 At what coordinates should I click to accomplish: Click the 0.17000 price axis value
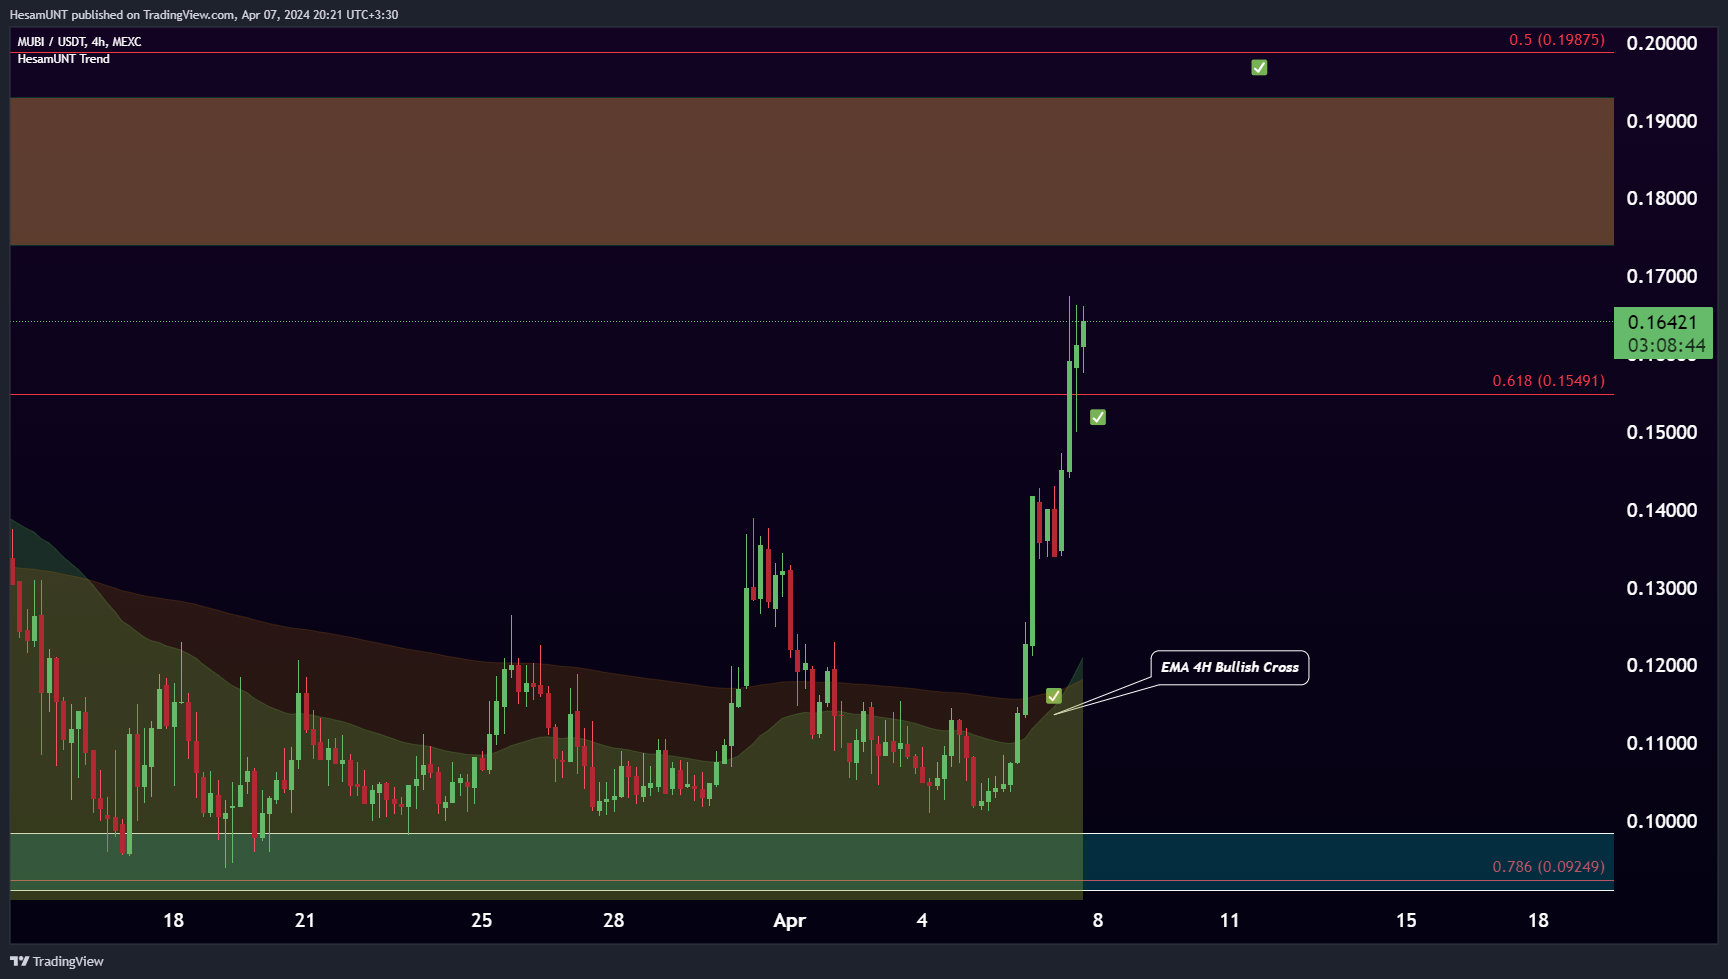pyautogui.click(x=1661, y=276)
